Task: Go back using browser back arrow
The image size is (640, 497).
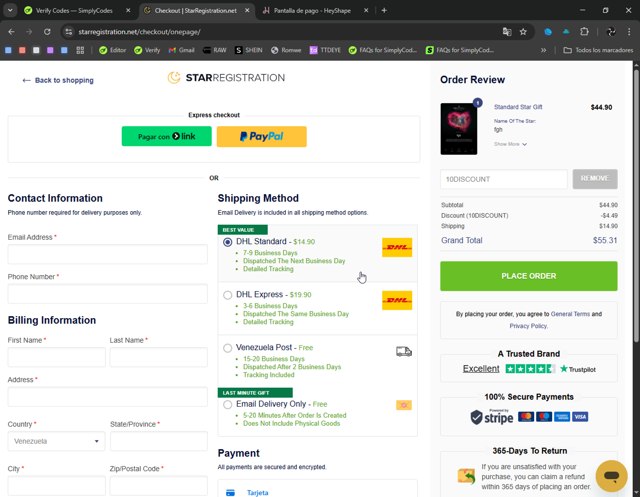Action: [11, 32]
